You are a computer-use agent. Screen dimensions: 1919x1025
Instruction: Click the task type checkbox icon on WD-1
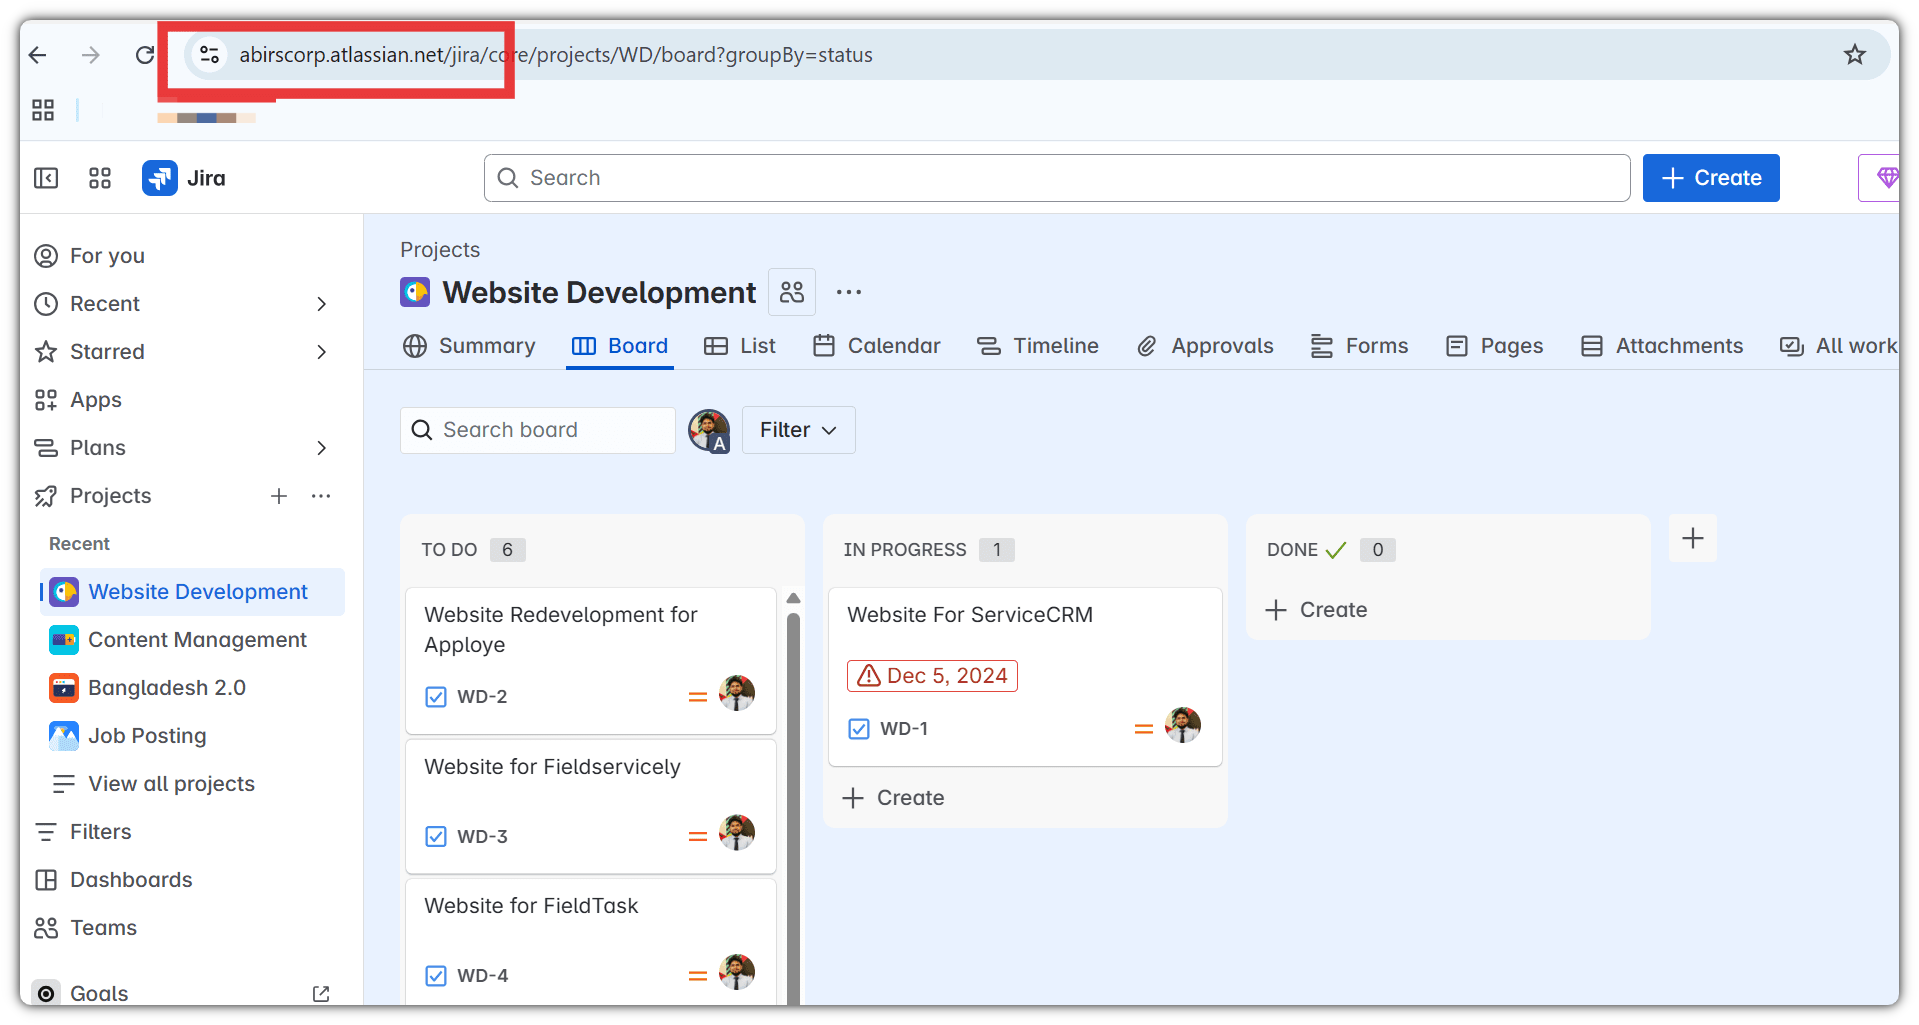[859, 729]
